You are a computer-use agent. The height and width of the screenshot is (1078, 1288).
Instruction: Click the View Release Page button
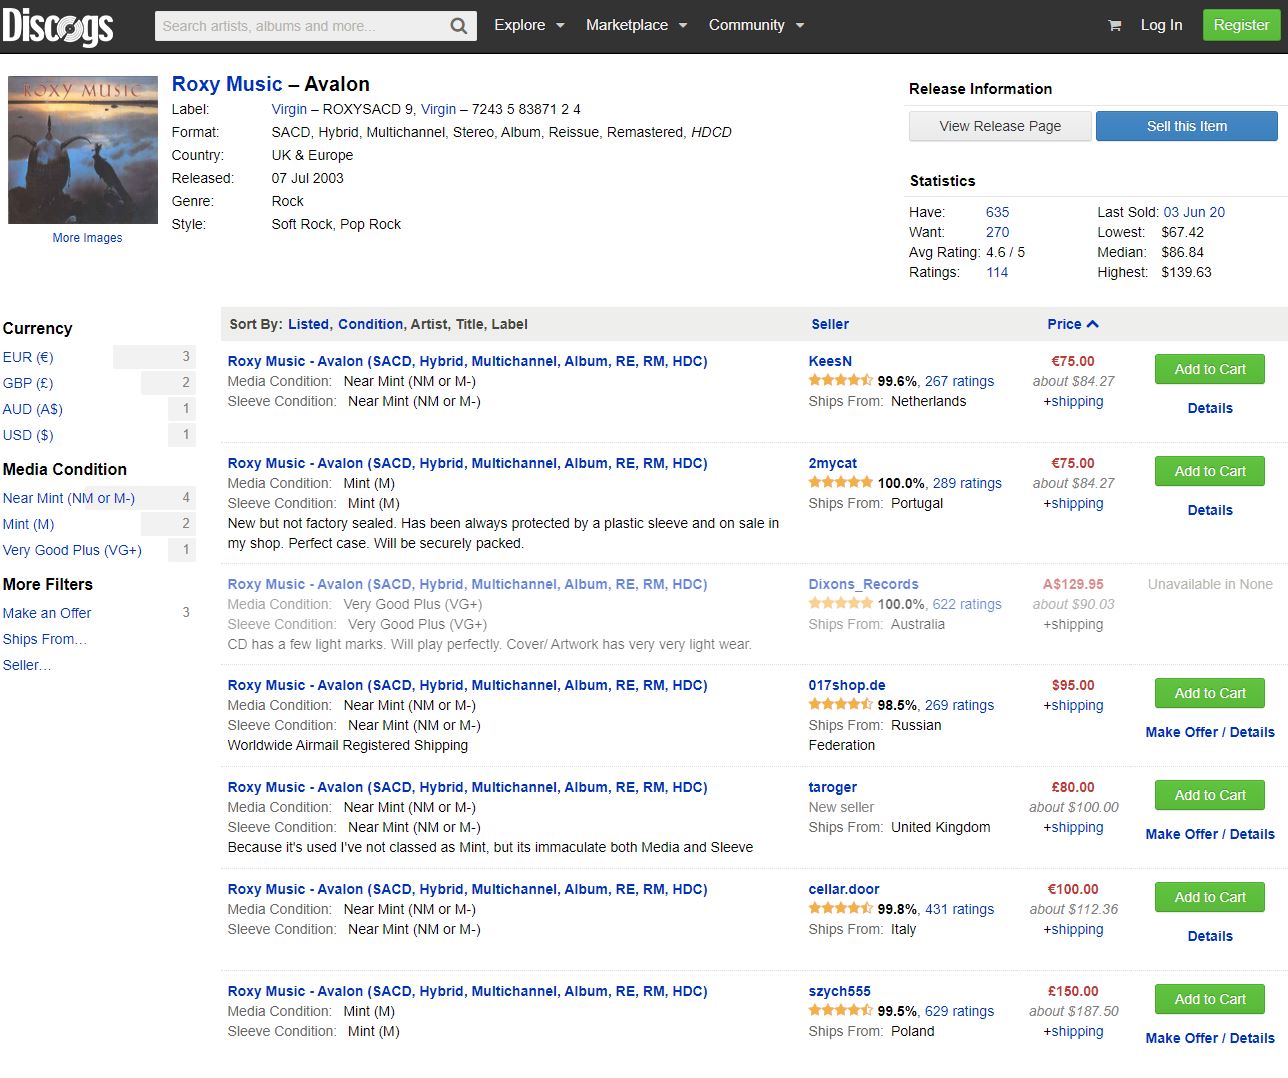[1000, 126]
